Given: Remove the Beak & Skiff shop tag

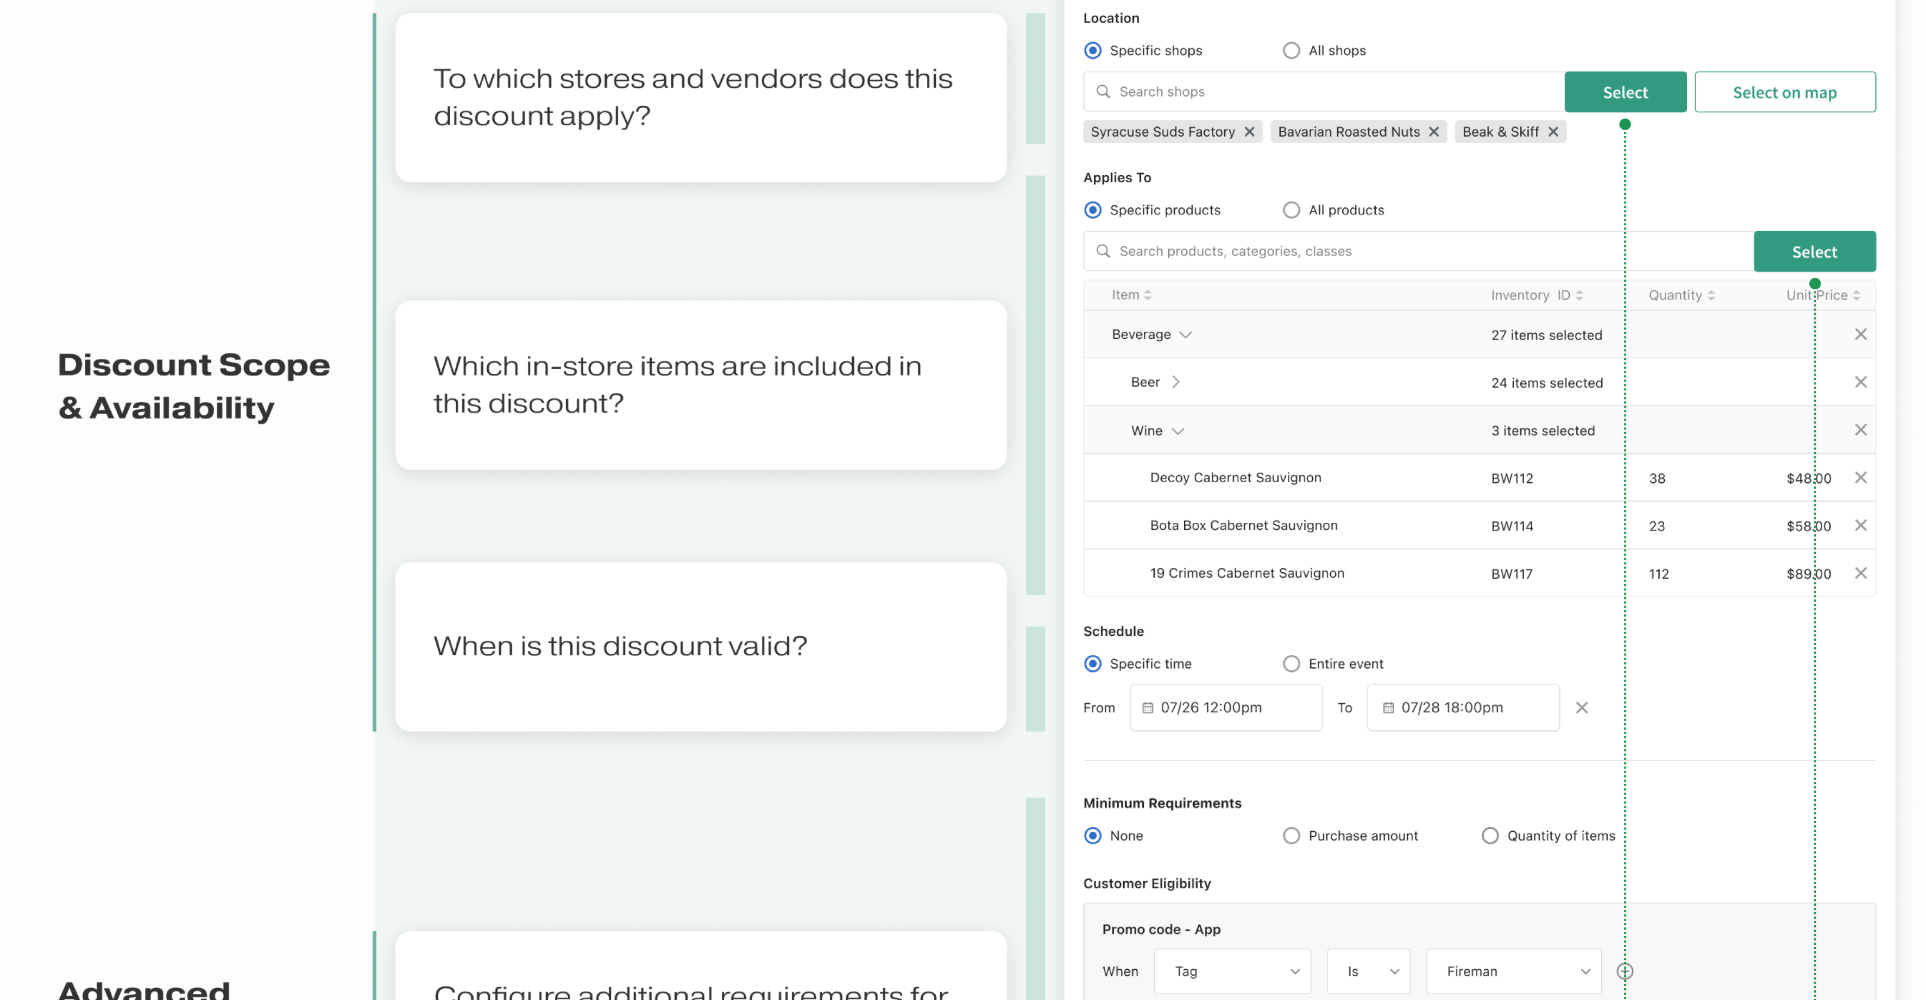Looking at the screenshot, I should pyautogui.click(x=1553, y=132).
